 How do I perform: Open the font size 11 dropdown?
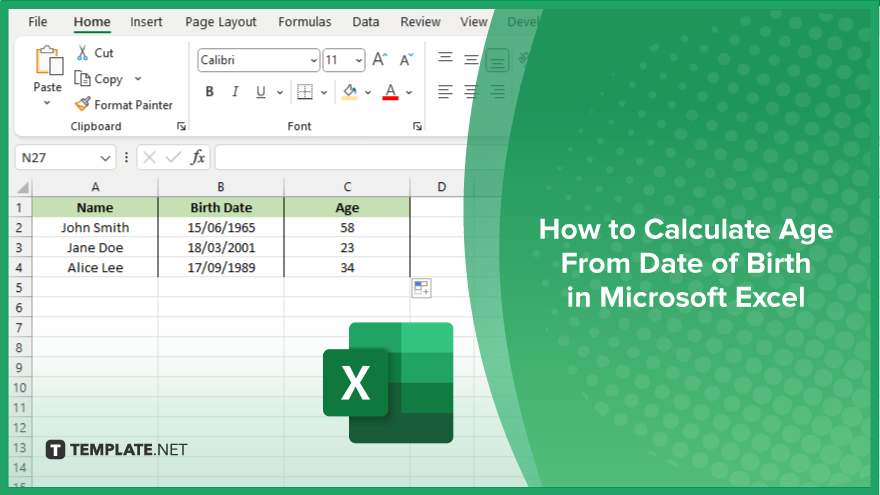point(358,60)
